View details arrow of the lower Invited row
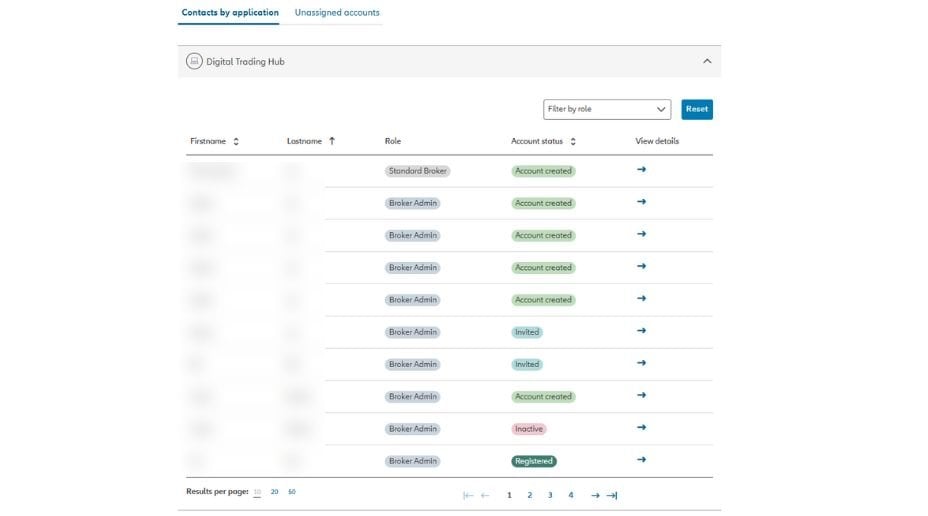The height and width of the screenshot is (516, 928). tap(641, 363)
